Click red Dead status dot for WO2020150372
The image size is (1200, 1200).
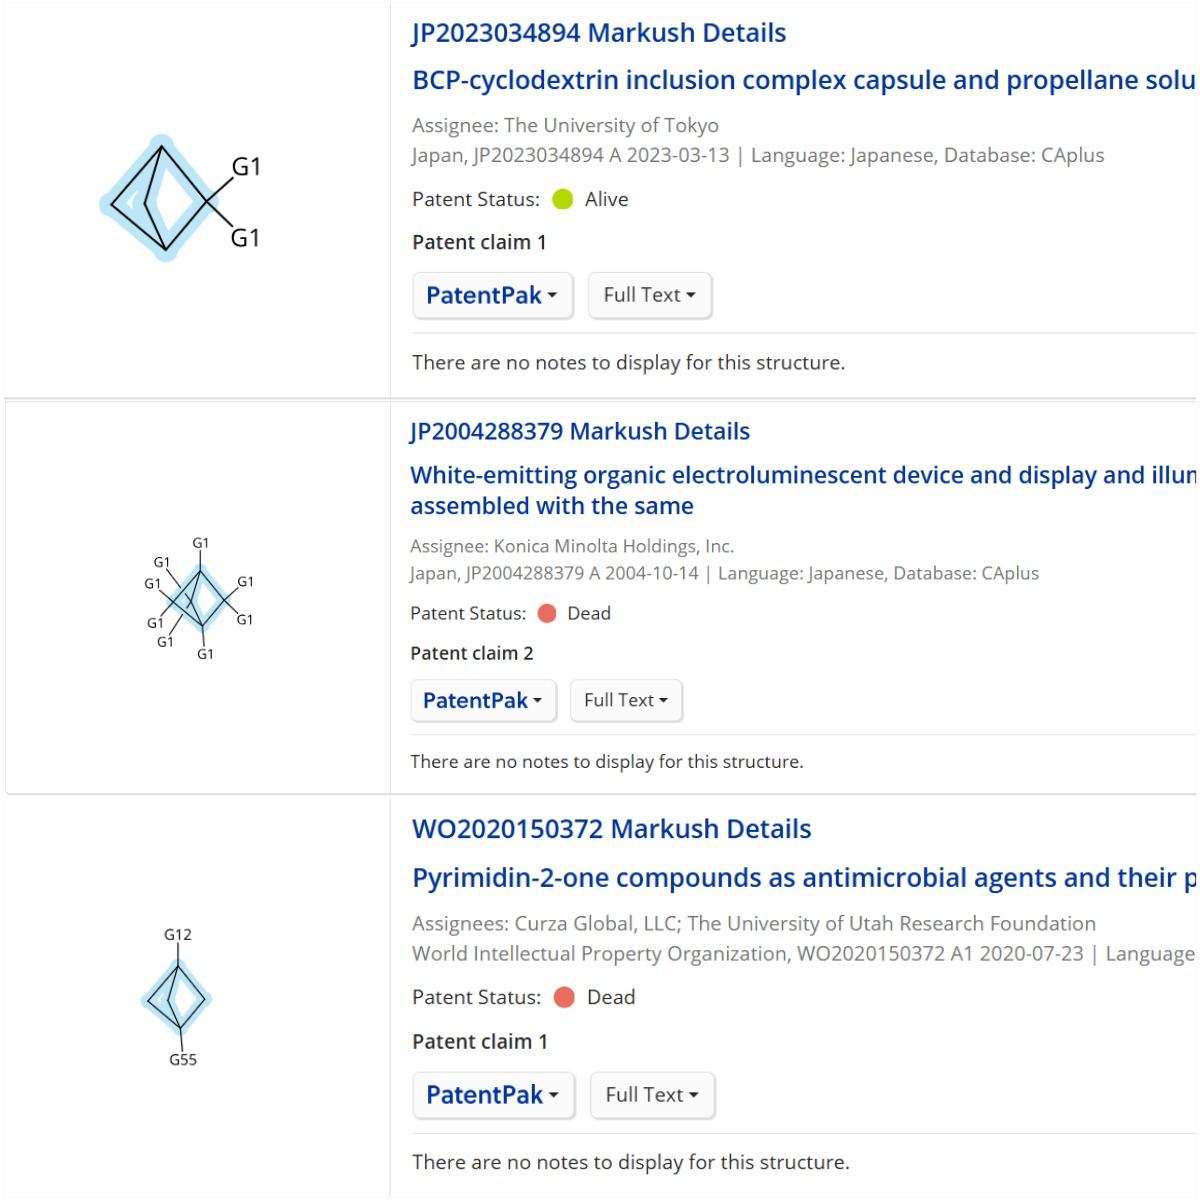click(564, 997)
